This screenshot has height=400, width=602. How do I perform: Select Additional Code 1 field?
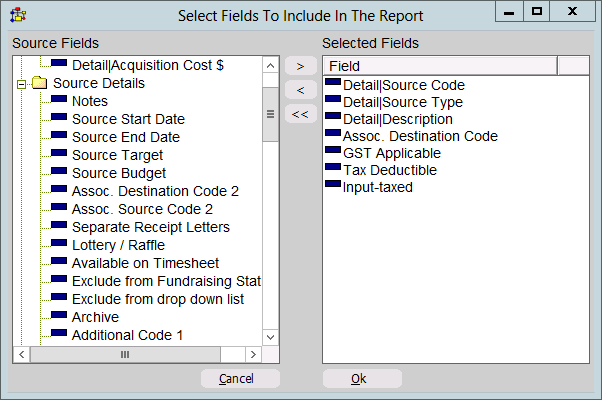(x=127, y=335)
